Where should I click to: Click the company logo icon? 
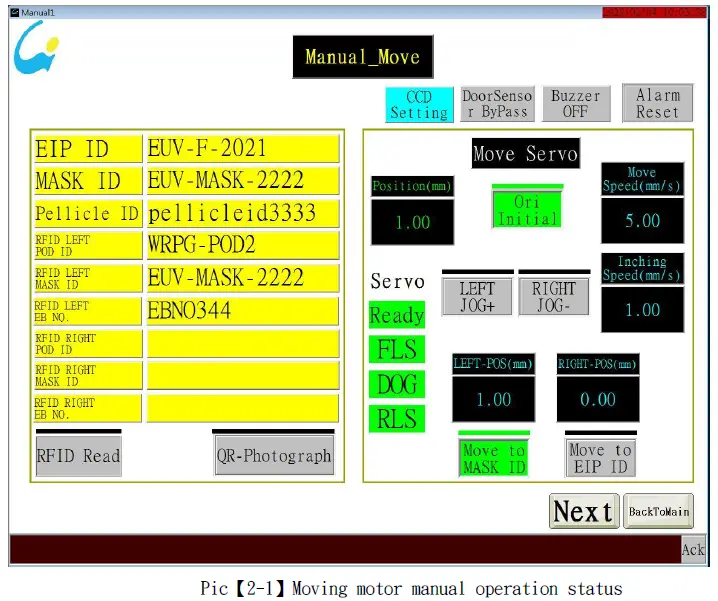[x=37, y=48]
